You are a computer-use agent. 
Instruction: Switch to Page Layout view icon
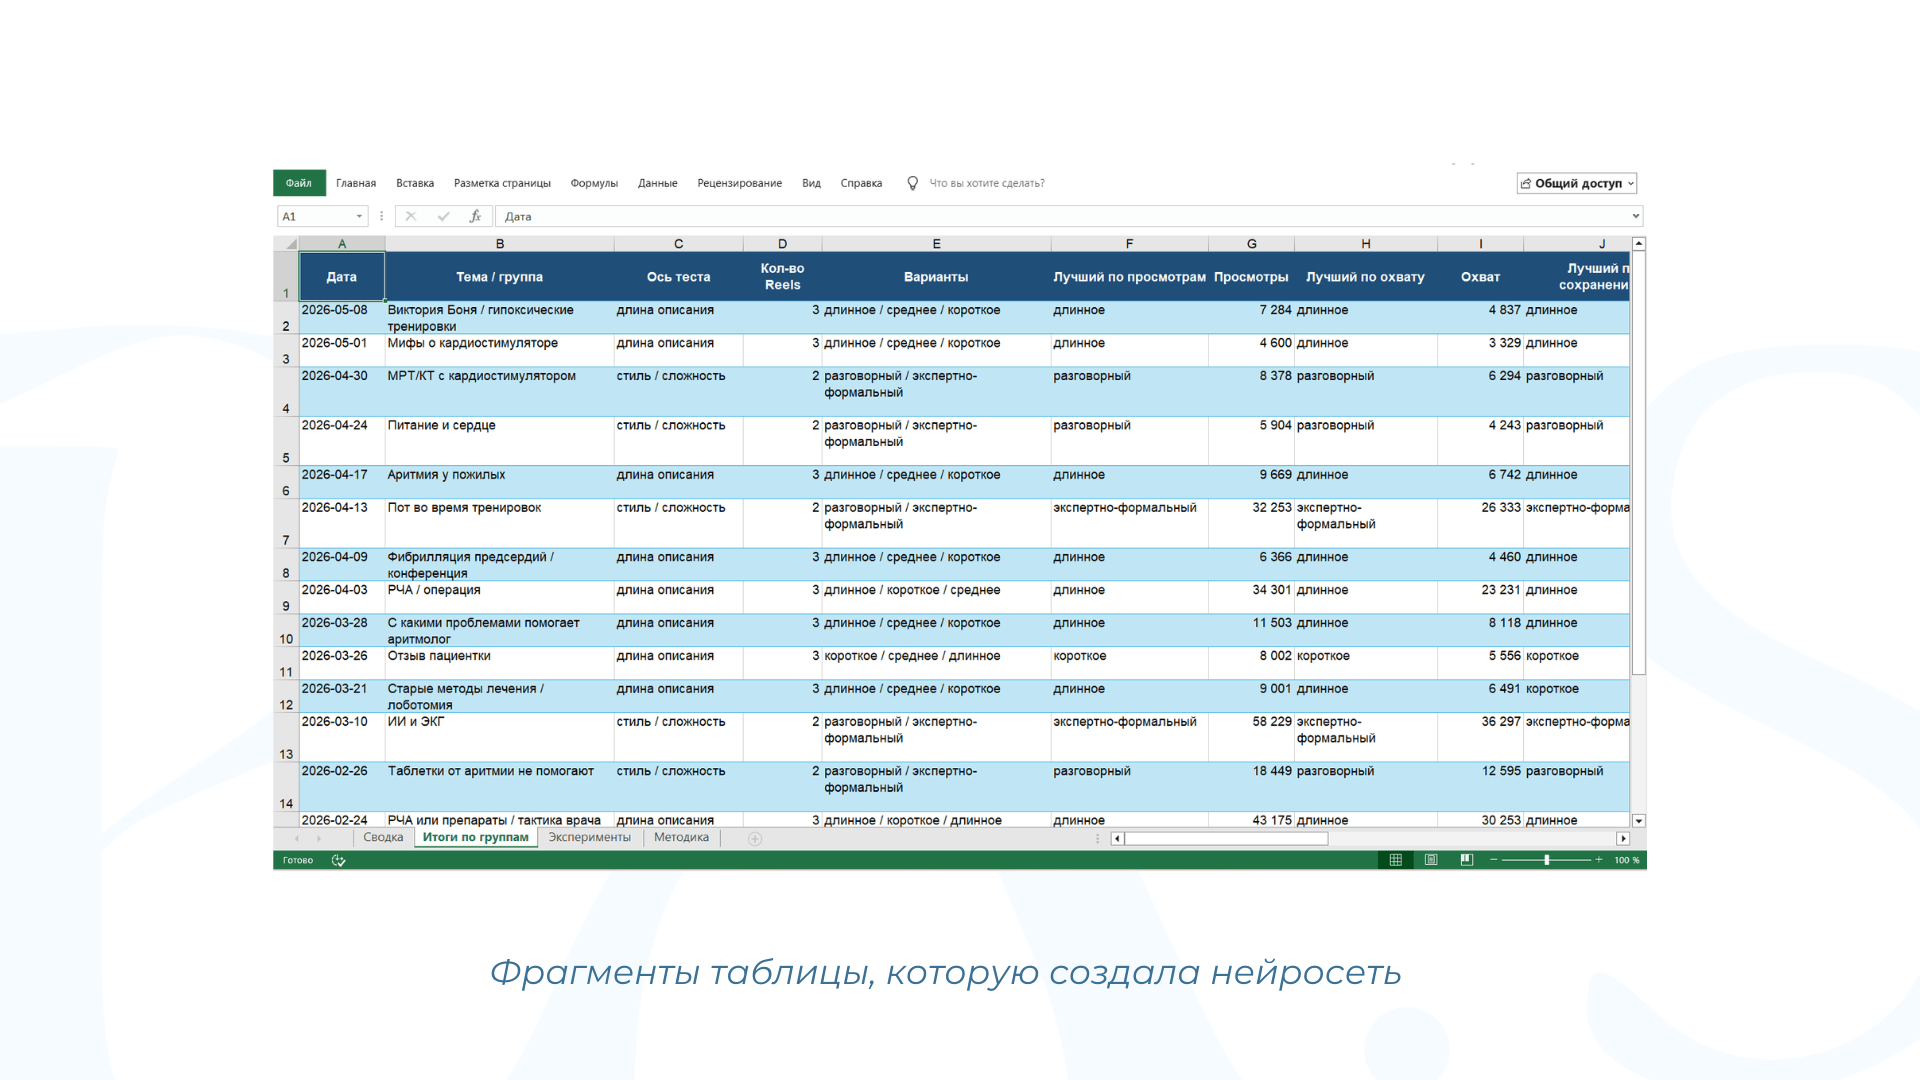pos(1431,860)
